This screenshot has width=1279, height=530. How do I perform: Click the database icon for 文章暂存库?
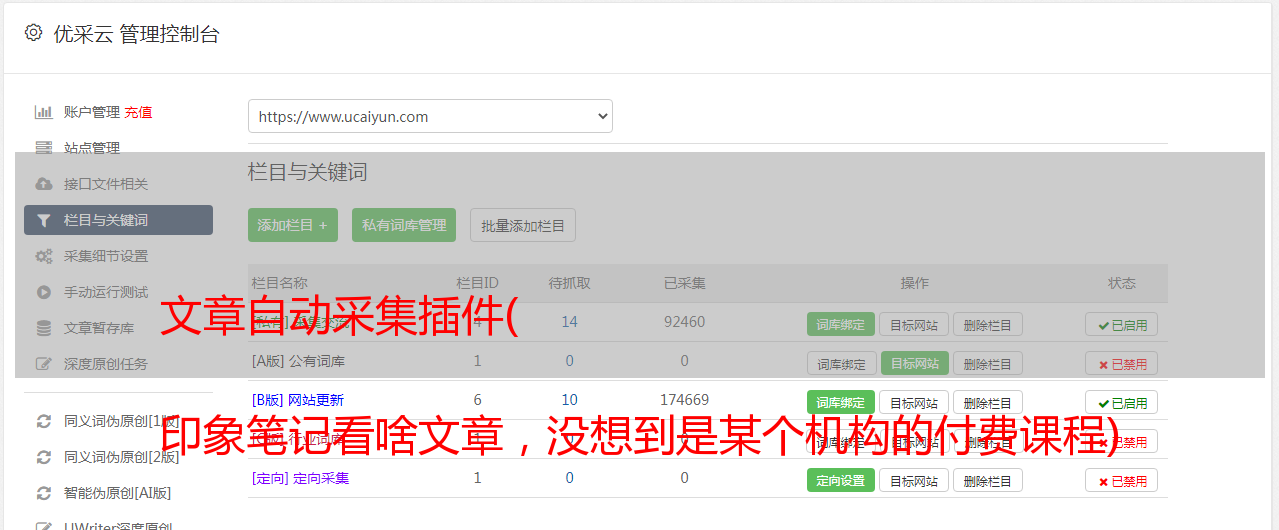(43, 328)
